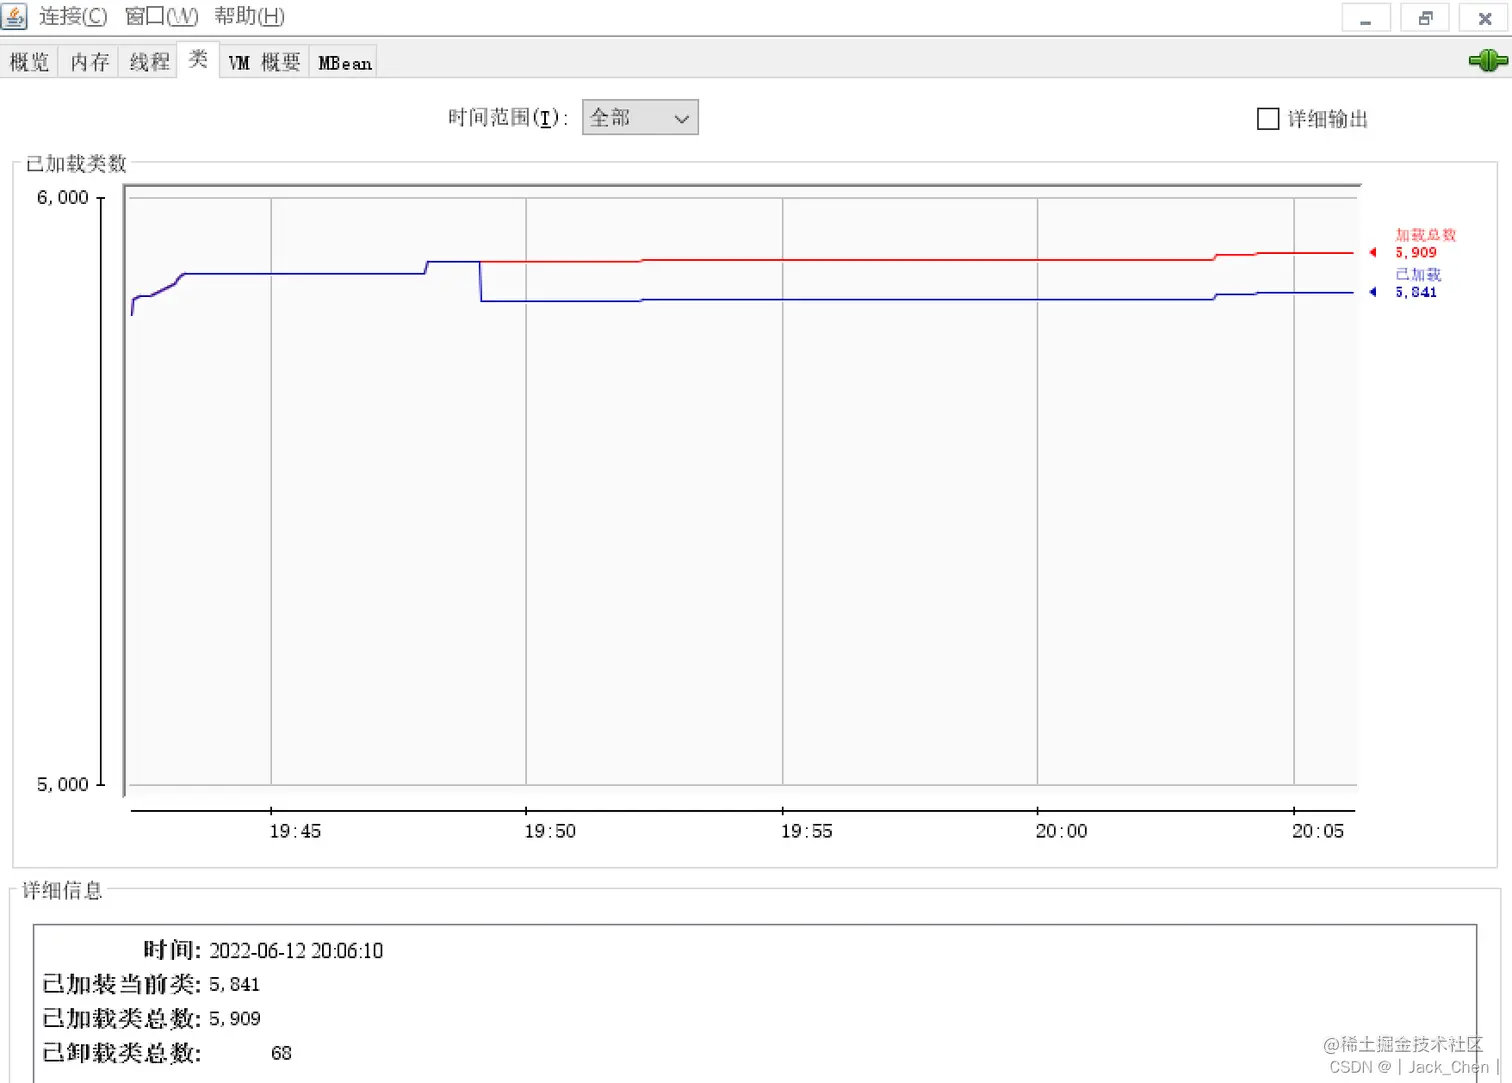This screenshot has width=1512, height=1083.
Task: Restore the inner window size
Action: click(1426, 18)
